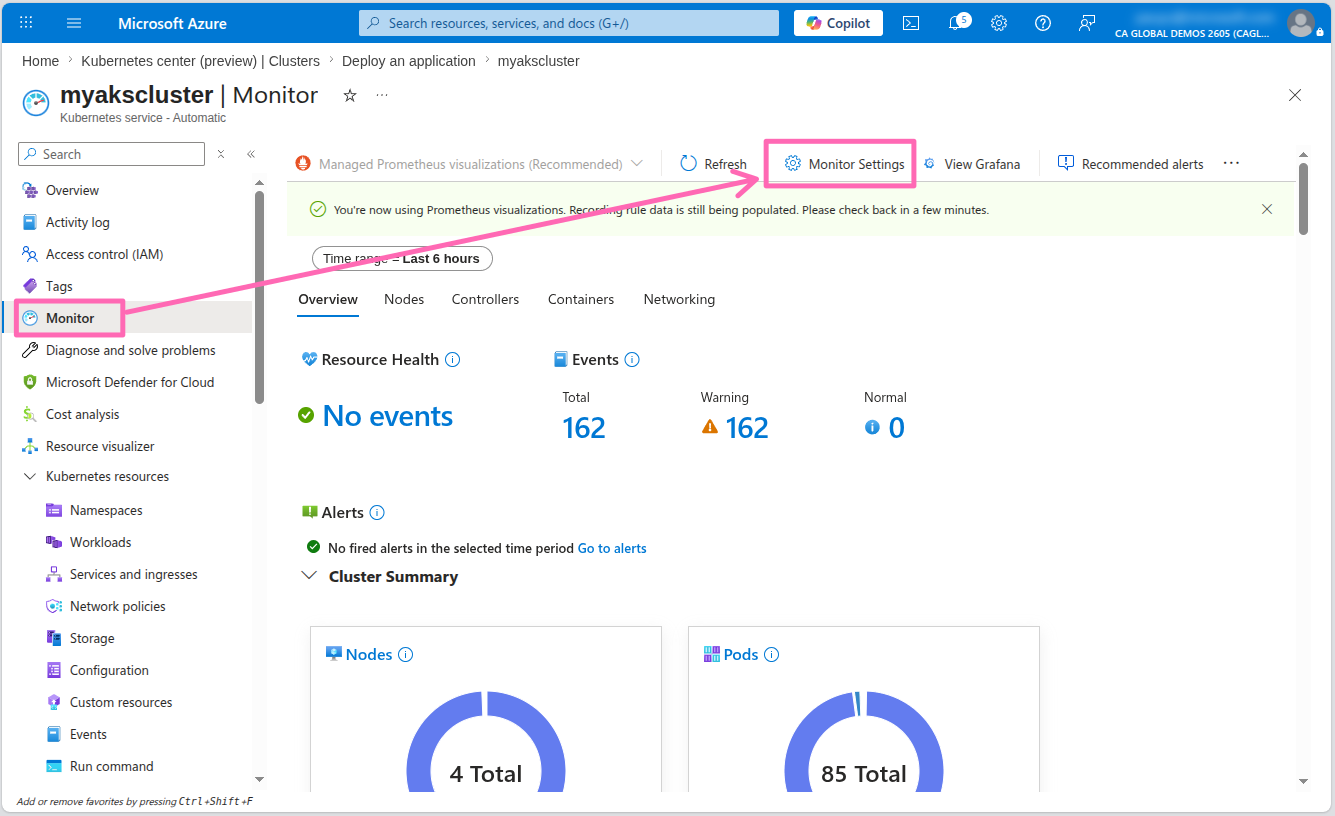The image size is (1335, 816).
Task: Favorite myakscluster with the star icon
Action: click(x=350, y=95)
